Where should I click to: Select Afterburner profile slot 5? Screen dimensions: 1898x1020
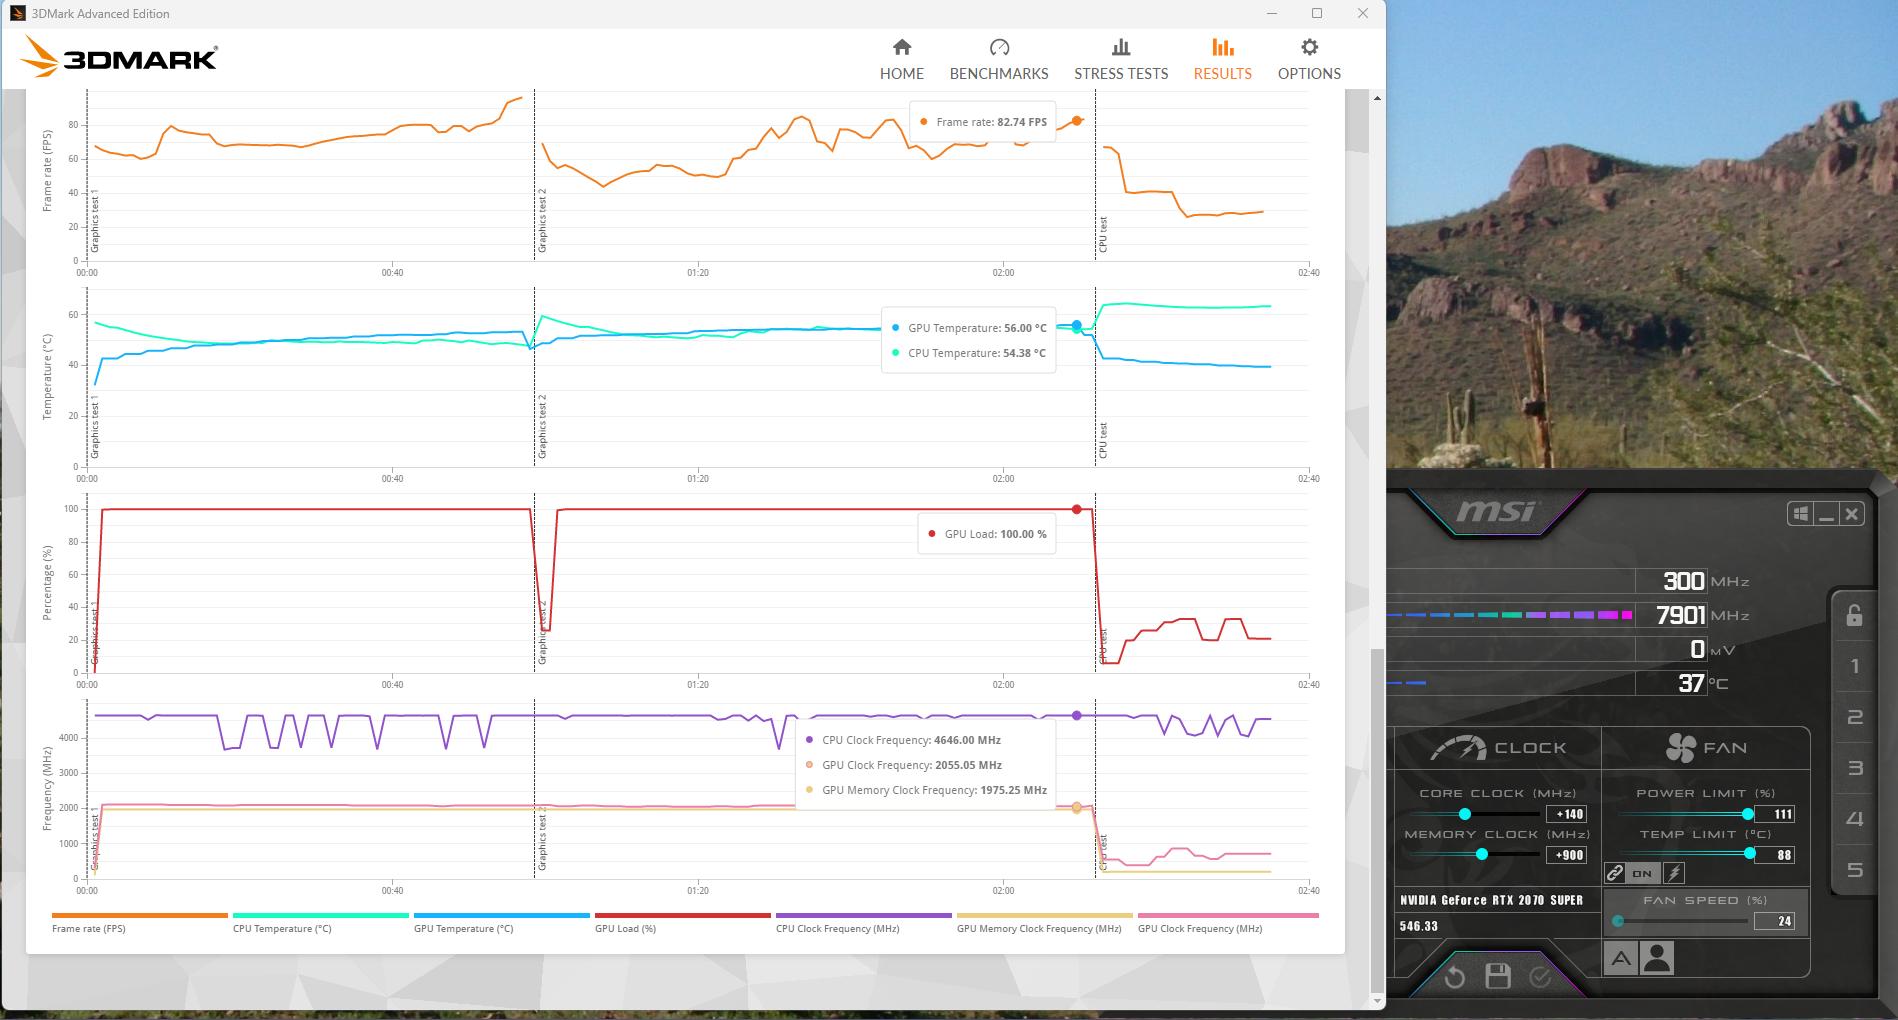point(1855,870)
